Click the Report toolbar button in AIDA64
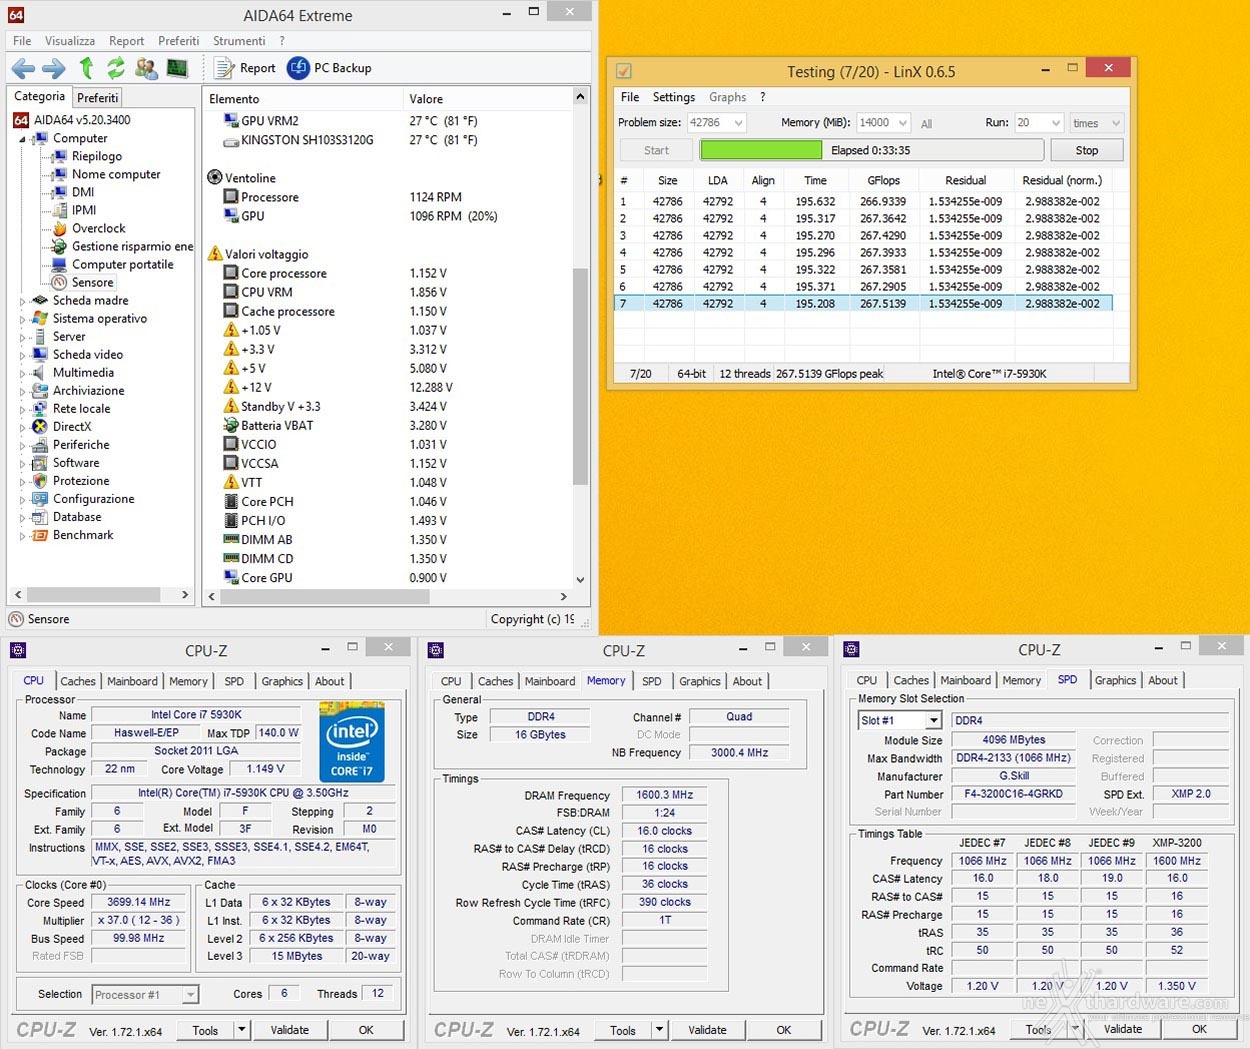Viewport: 1250px width, 1049px height. pos(246,68)
